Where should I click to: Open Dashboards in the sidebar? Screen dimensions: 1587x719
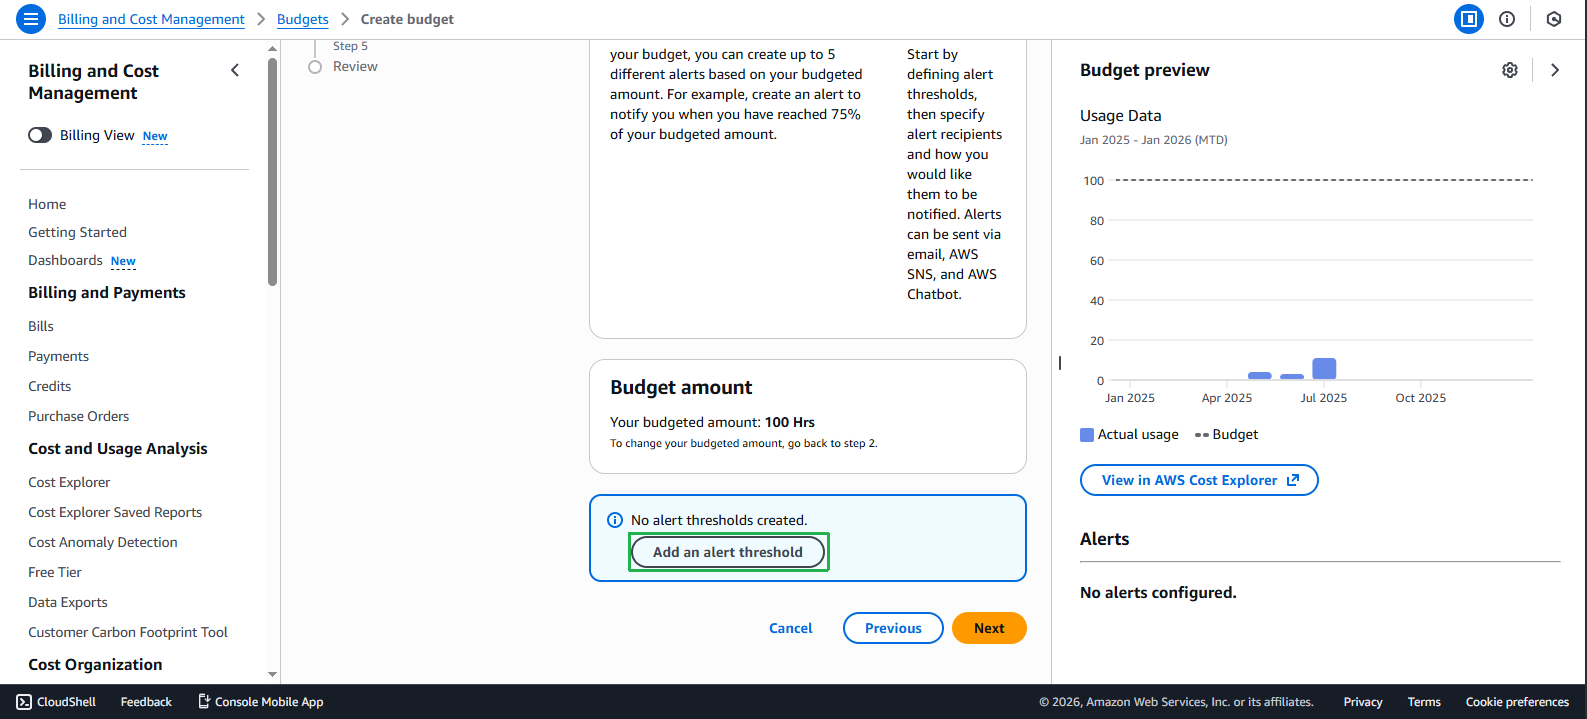[x=65, y=260]
